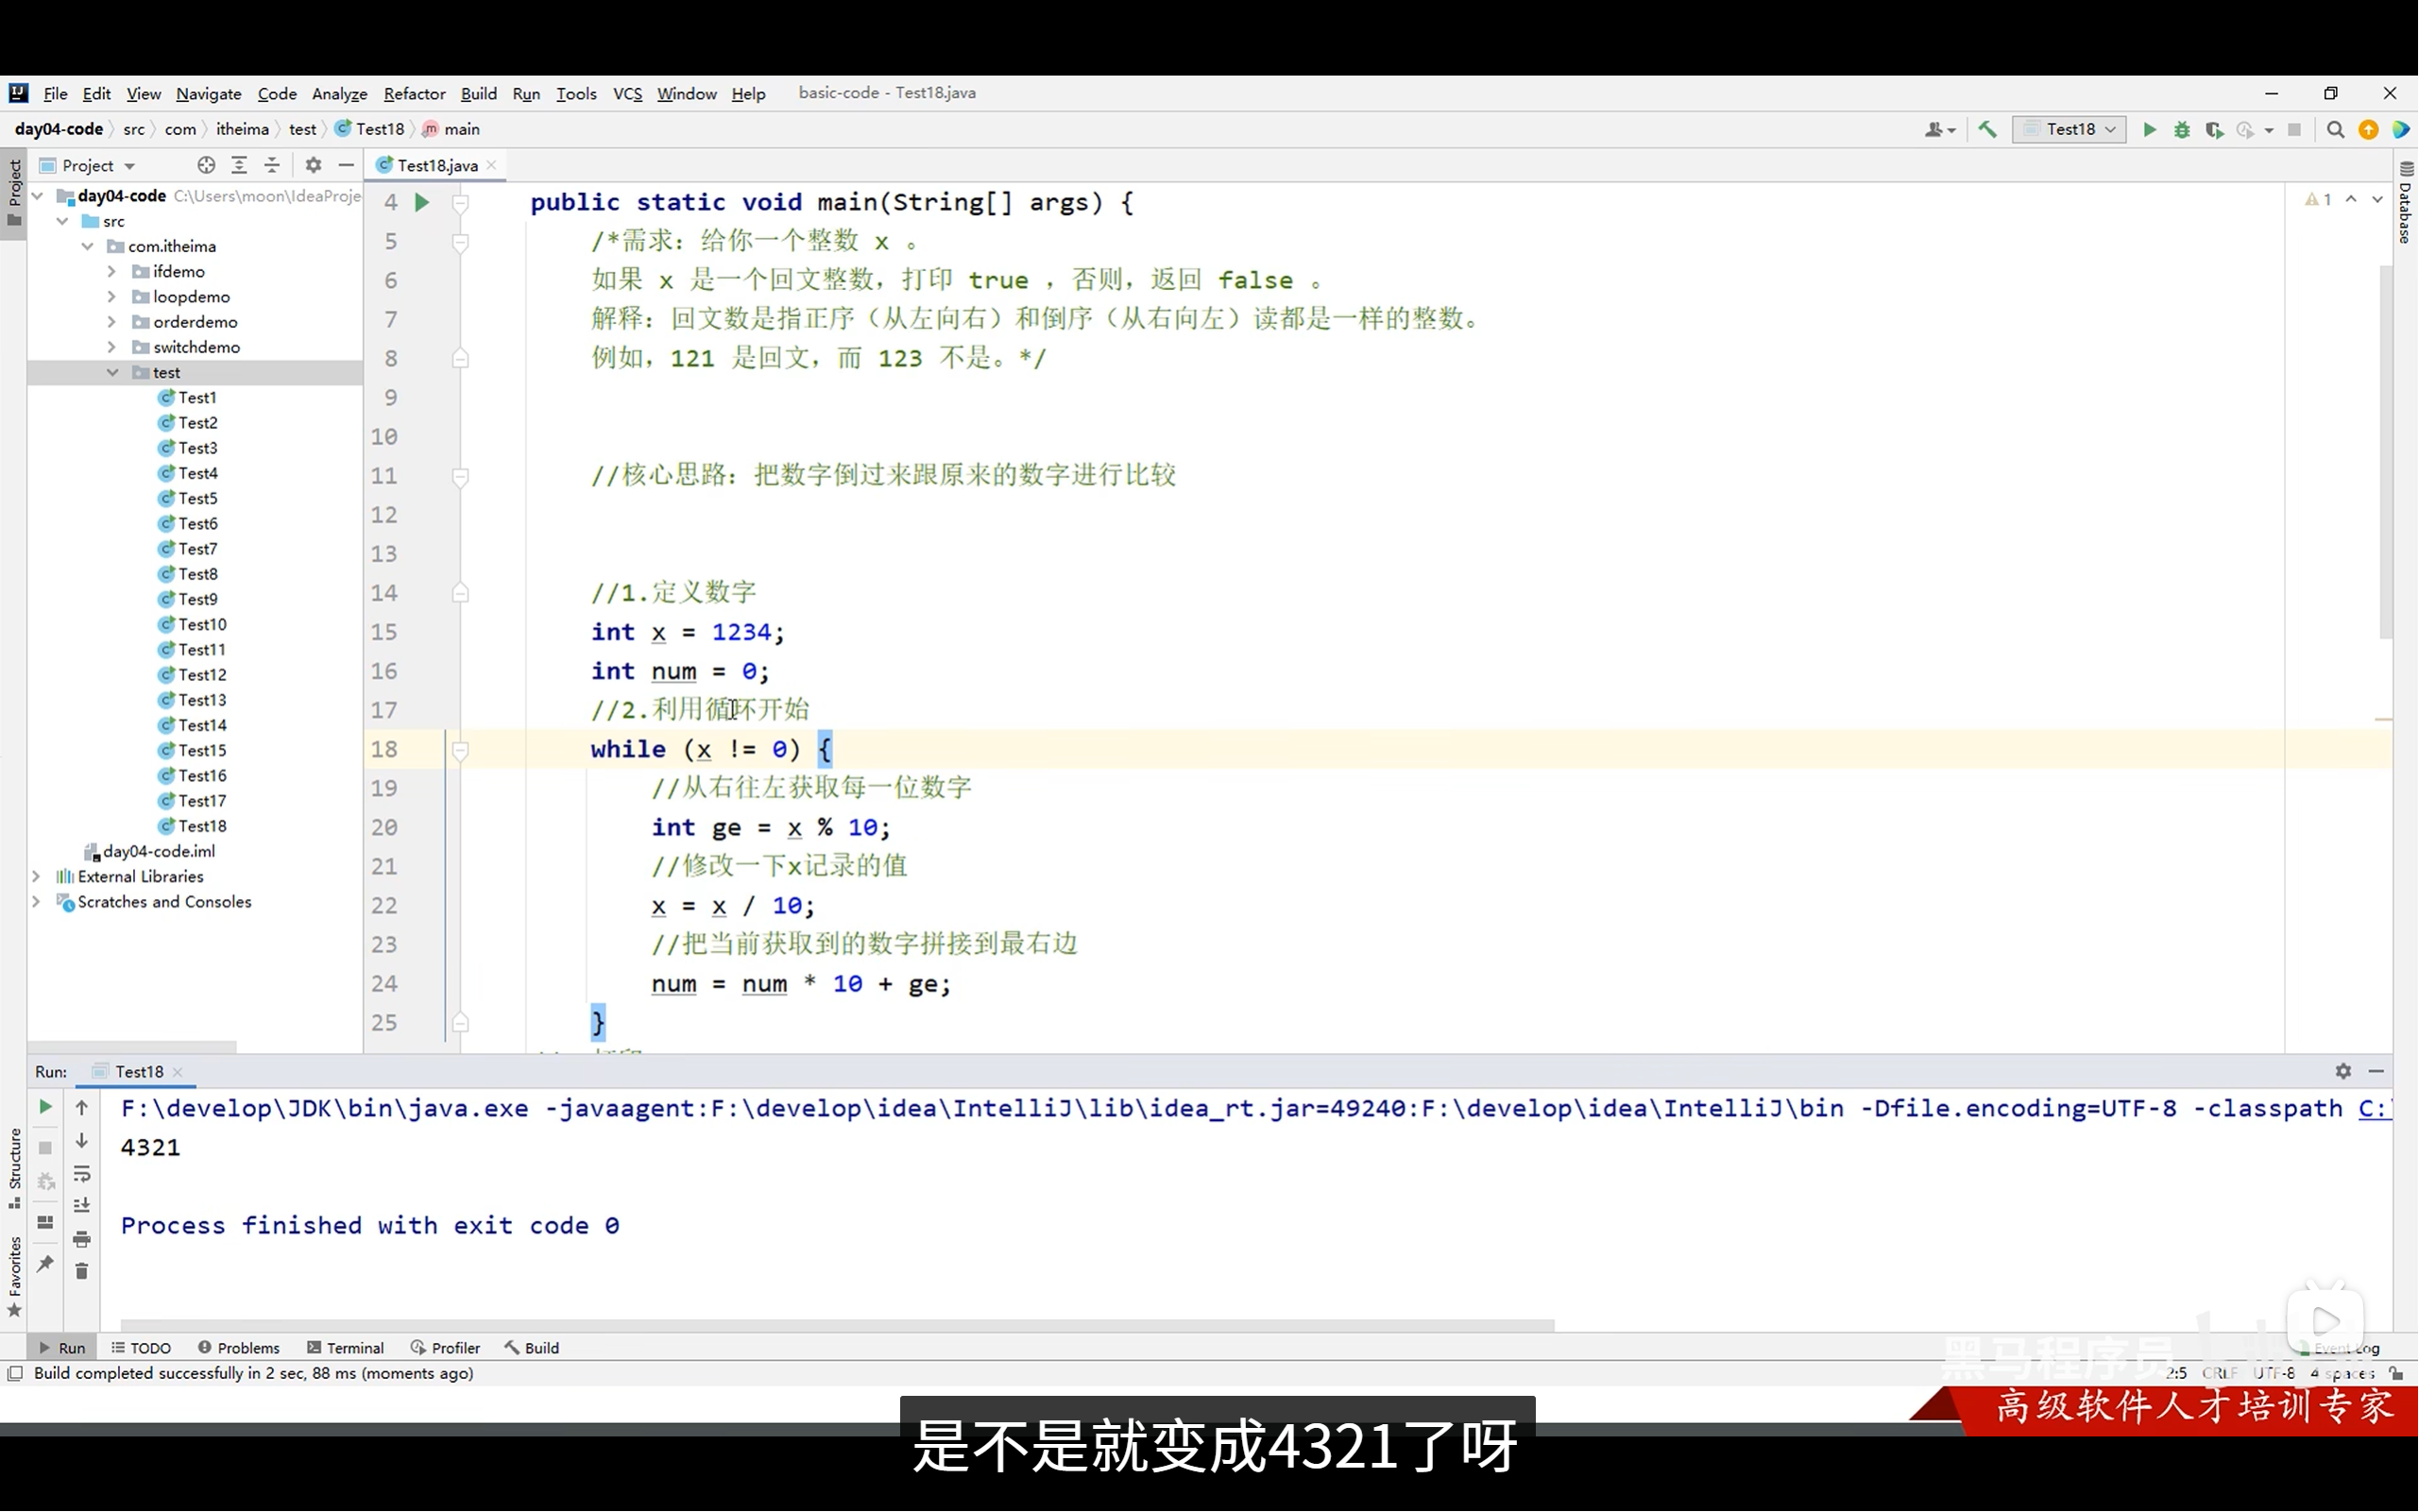Click the Build project hammer icon
2419x1512 pixels.
tap(1987, 130)
